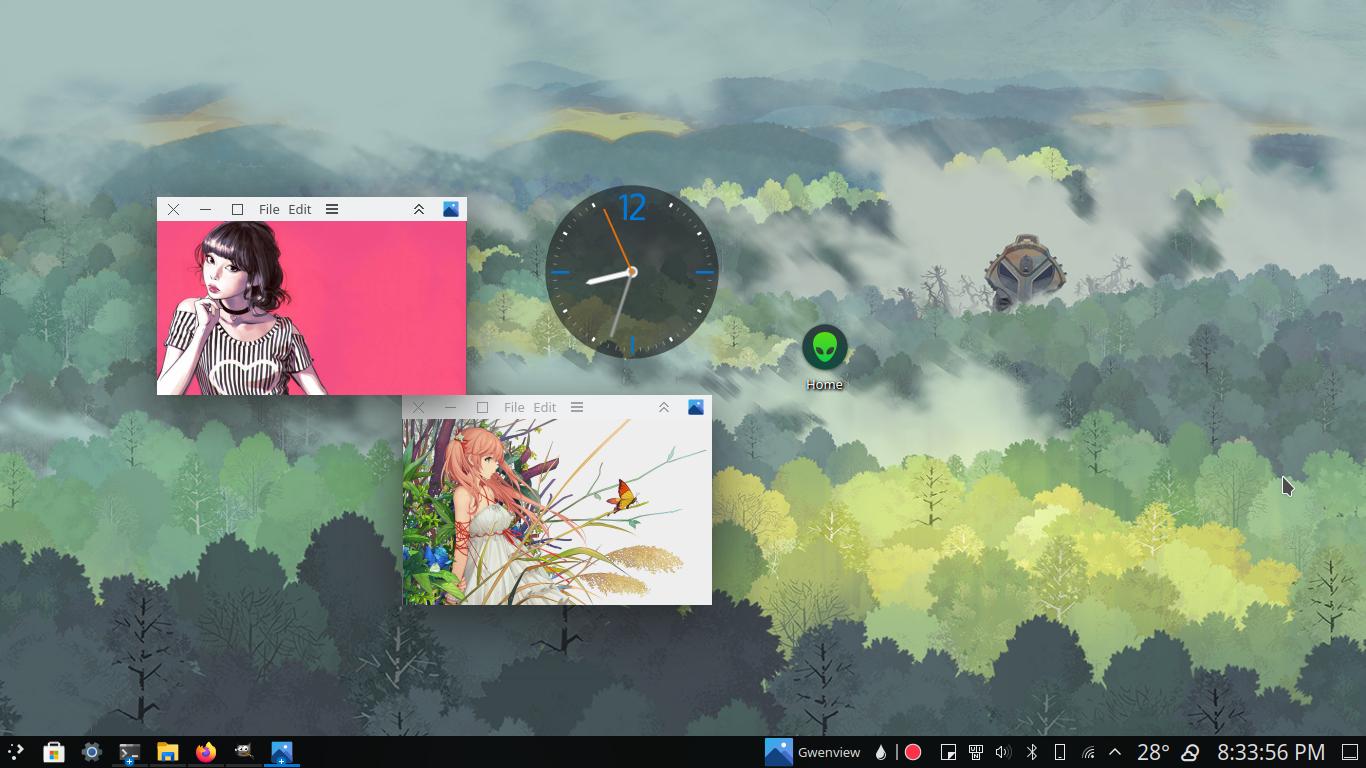Launch Firefox from the taskbar
Image resolution: width=1366 pixels, height=768 pixels.
(206, 752)
